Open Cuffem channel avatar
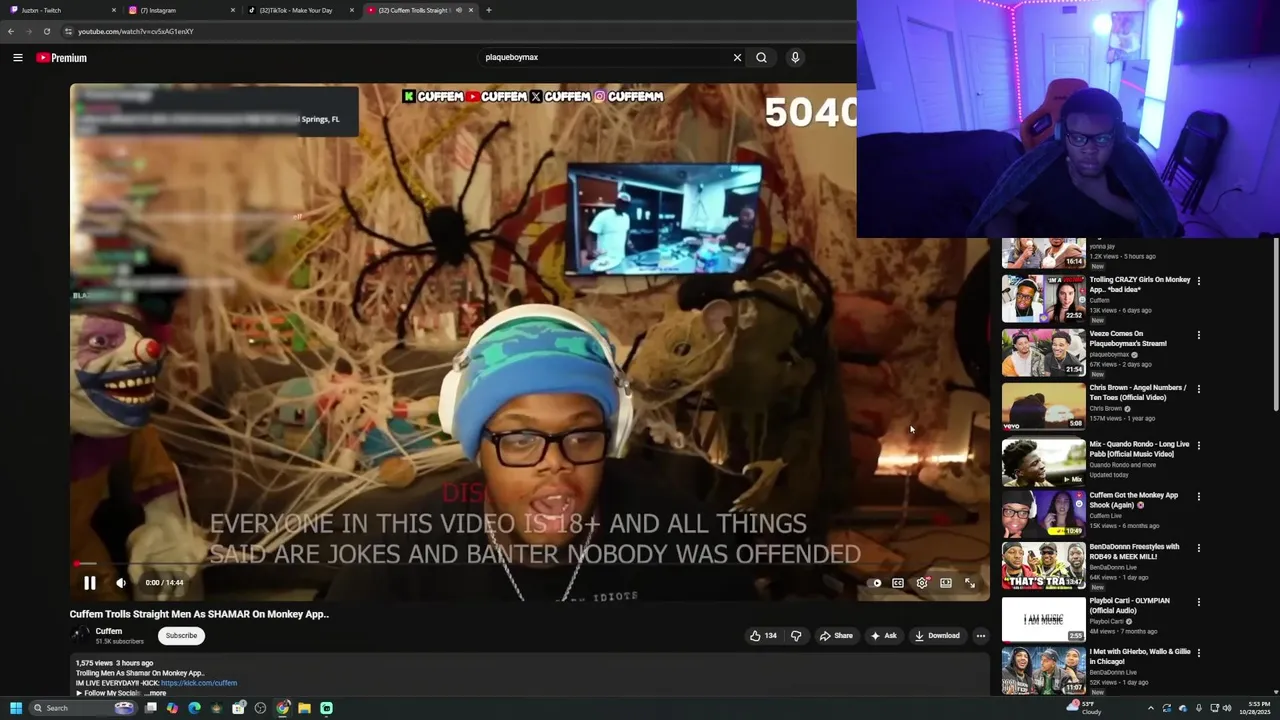Screen dimensions: 1280x720 (x=79, y=635)
